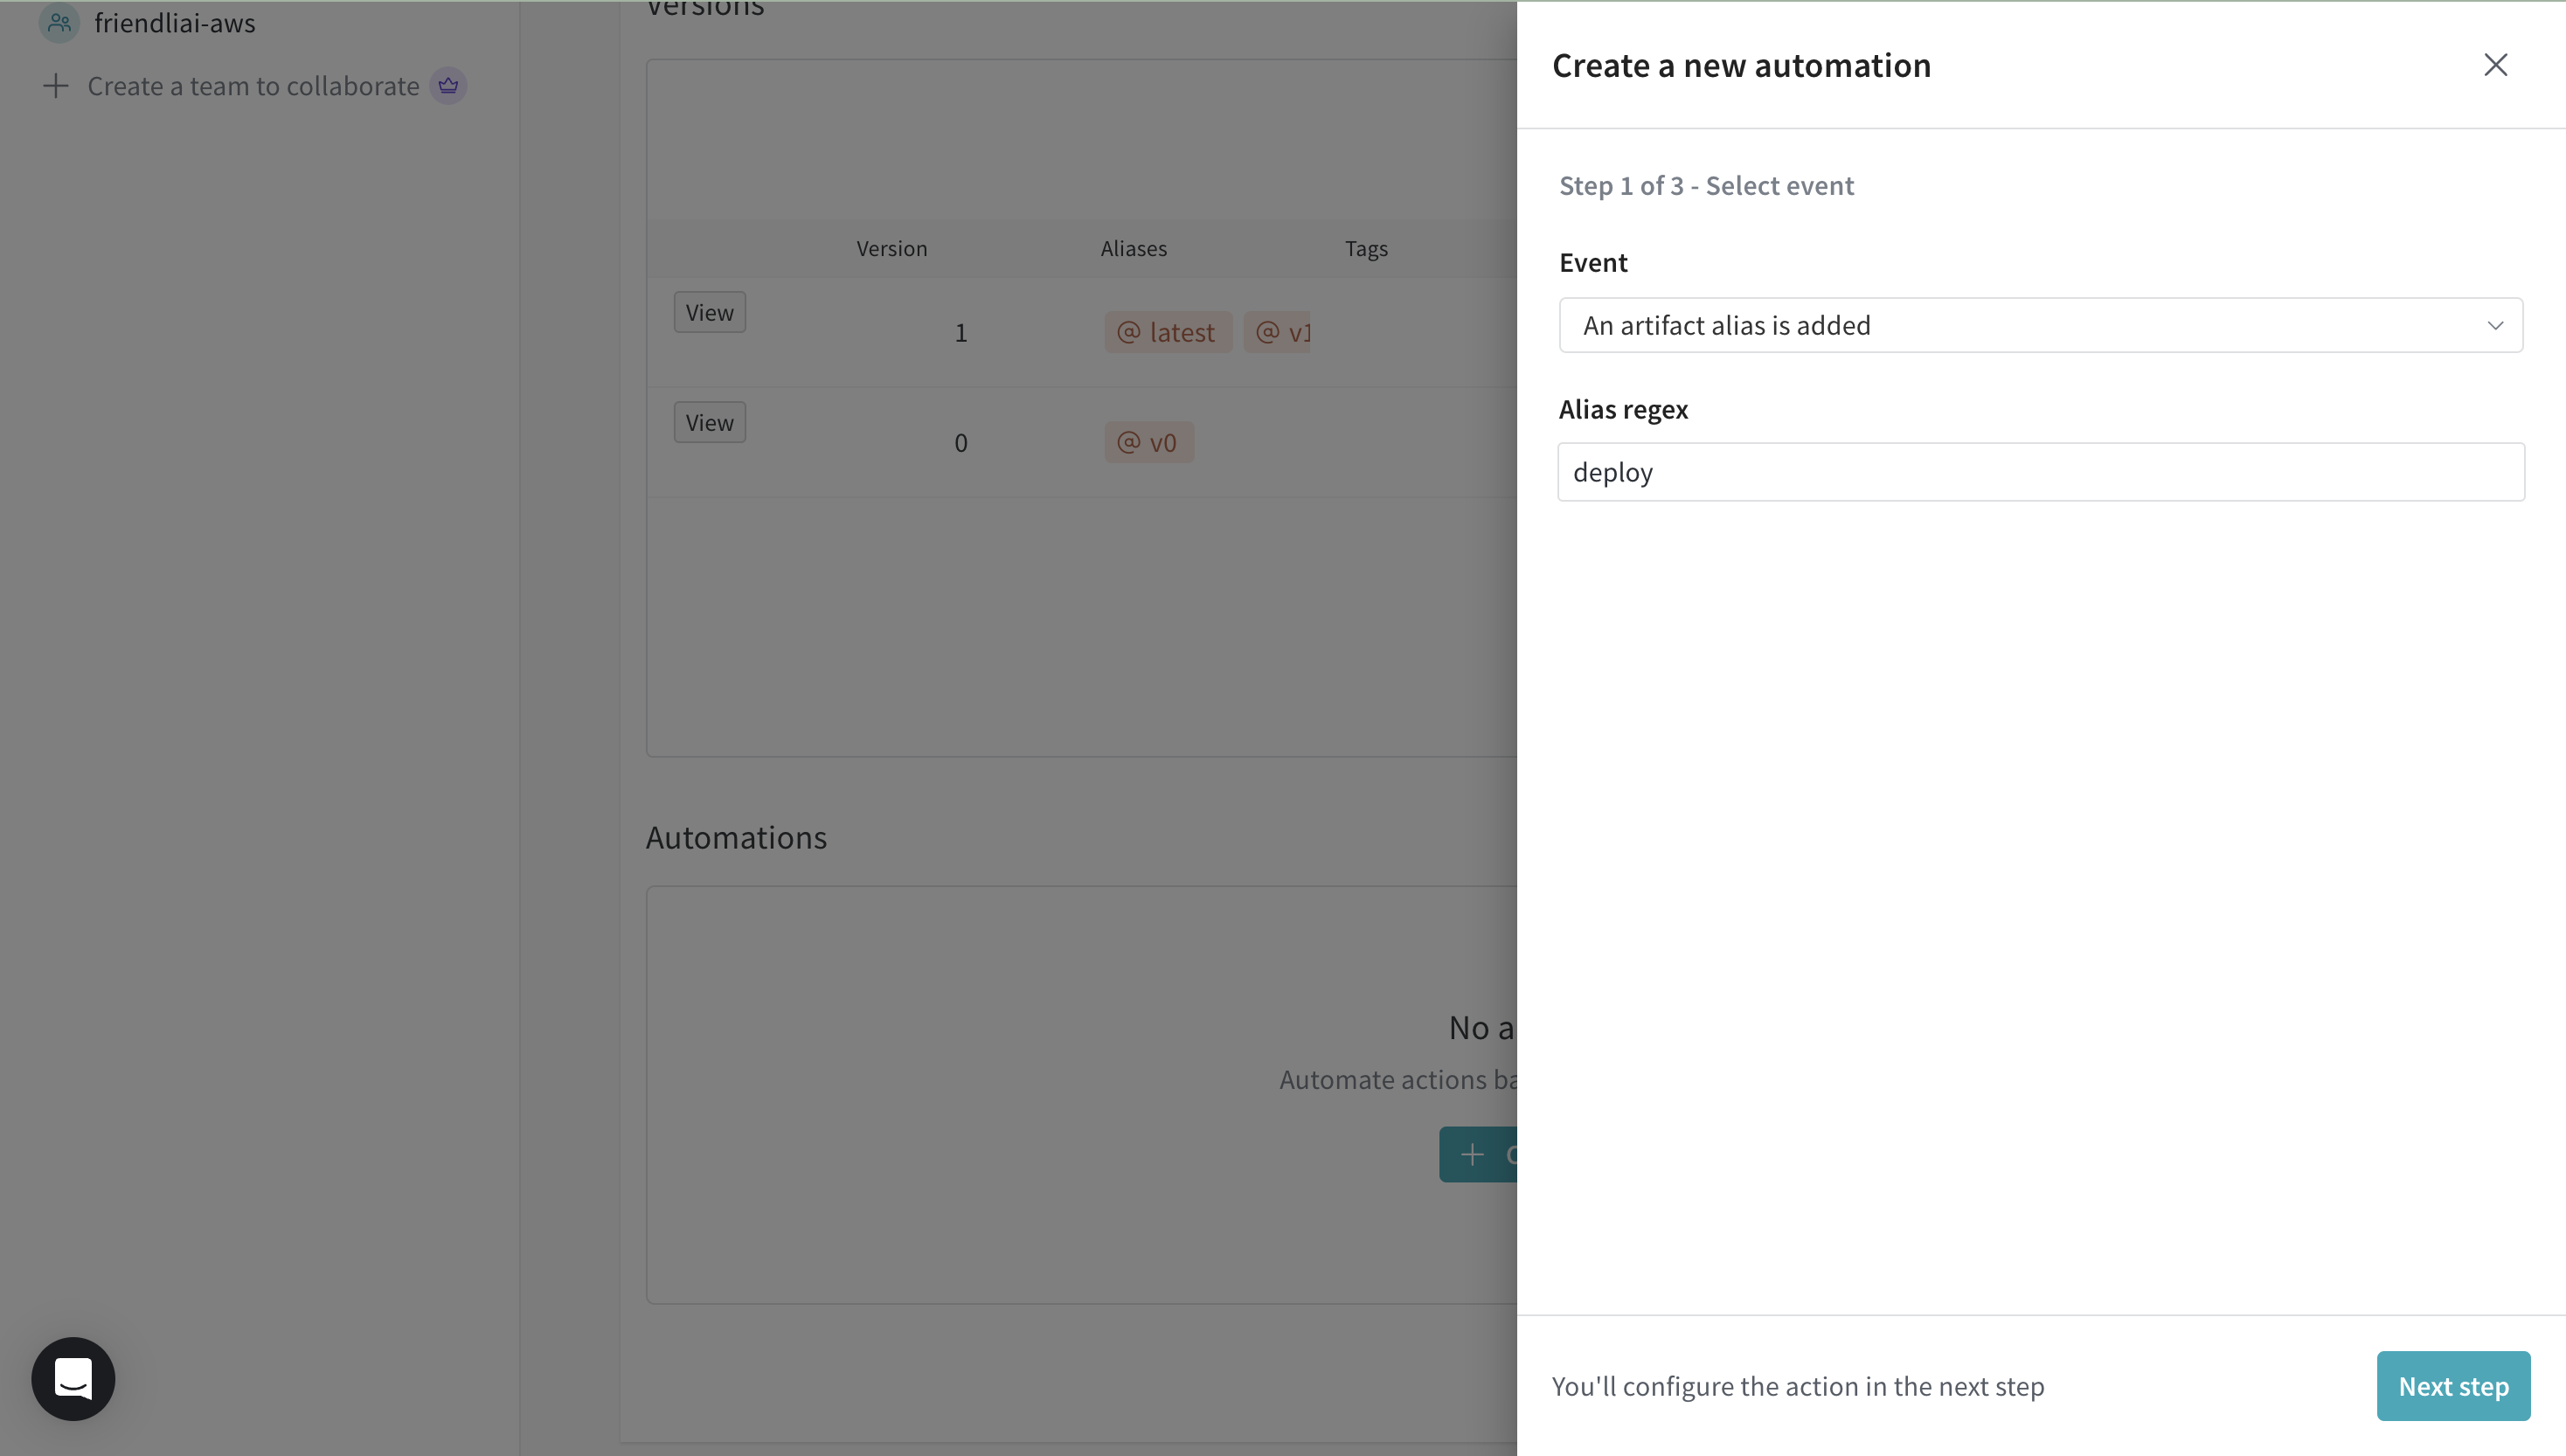Click View for version 1

coord(709,311)
